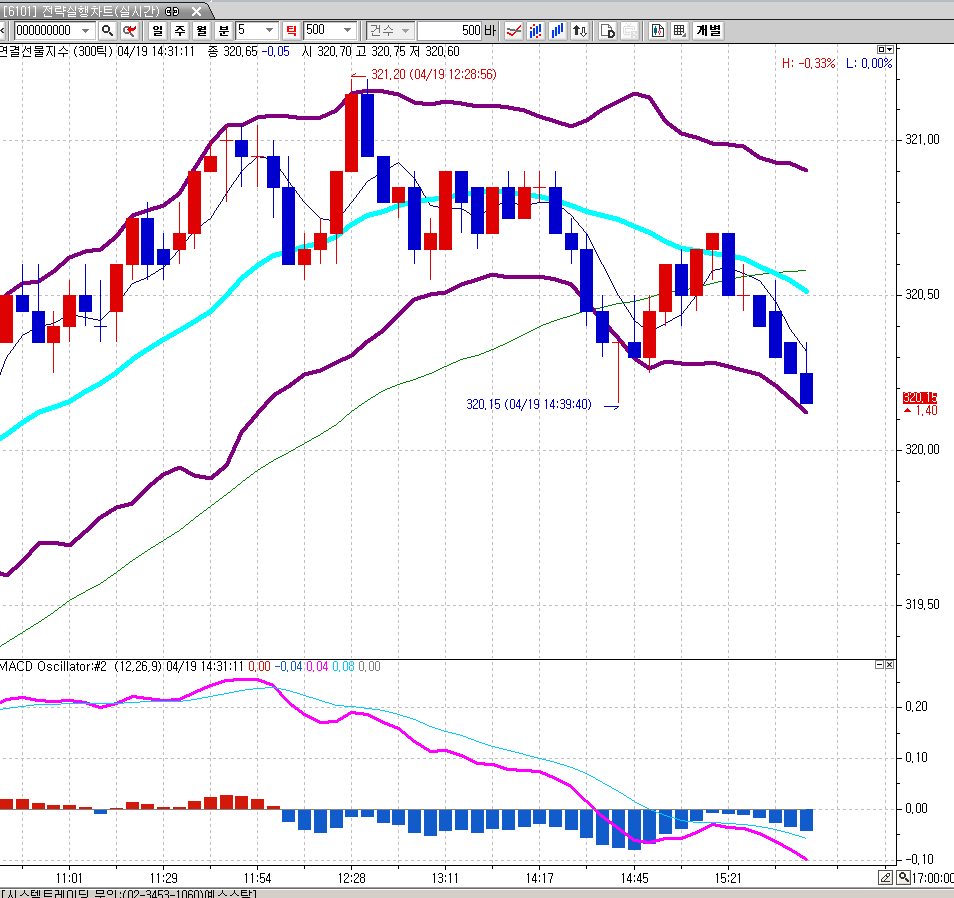954x898 pixels.
Task: Click the 개별 button
Action: [708, 30]
